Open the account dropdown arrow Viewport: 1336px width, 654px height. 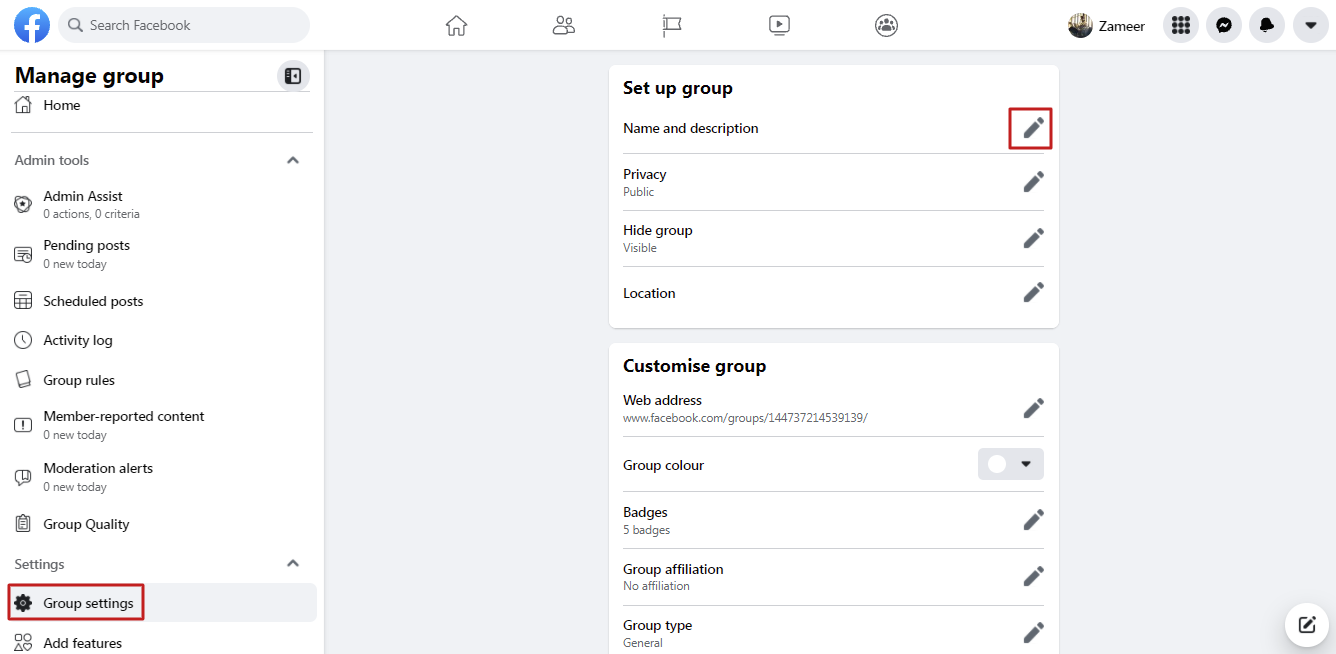pyautogui.click(x=1311, y=25)
